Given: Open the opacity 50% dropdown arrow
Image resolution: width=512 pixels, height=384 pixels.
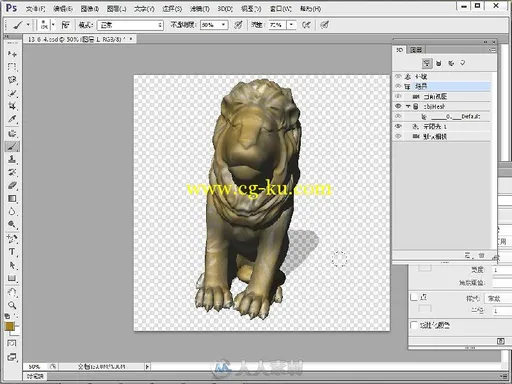Looking at the screenshot, I should [x=224, y=25].
